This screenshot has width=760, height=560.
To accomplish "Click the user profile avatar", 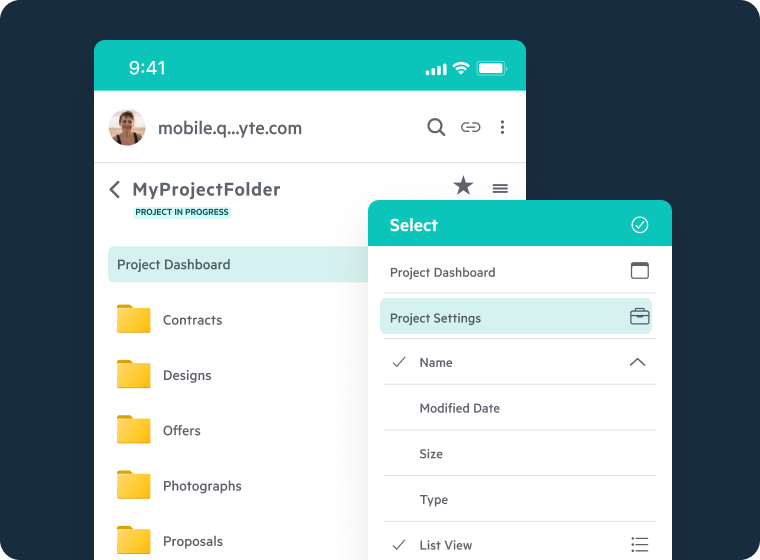I will click(127, 127).
